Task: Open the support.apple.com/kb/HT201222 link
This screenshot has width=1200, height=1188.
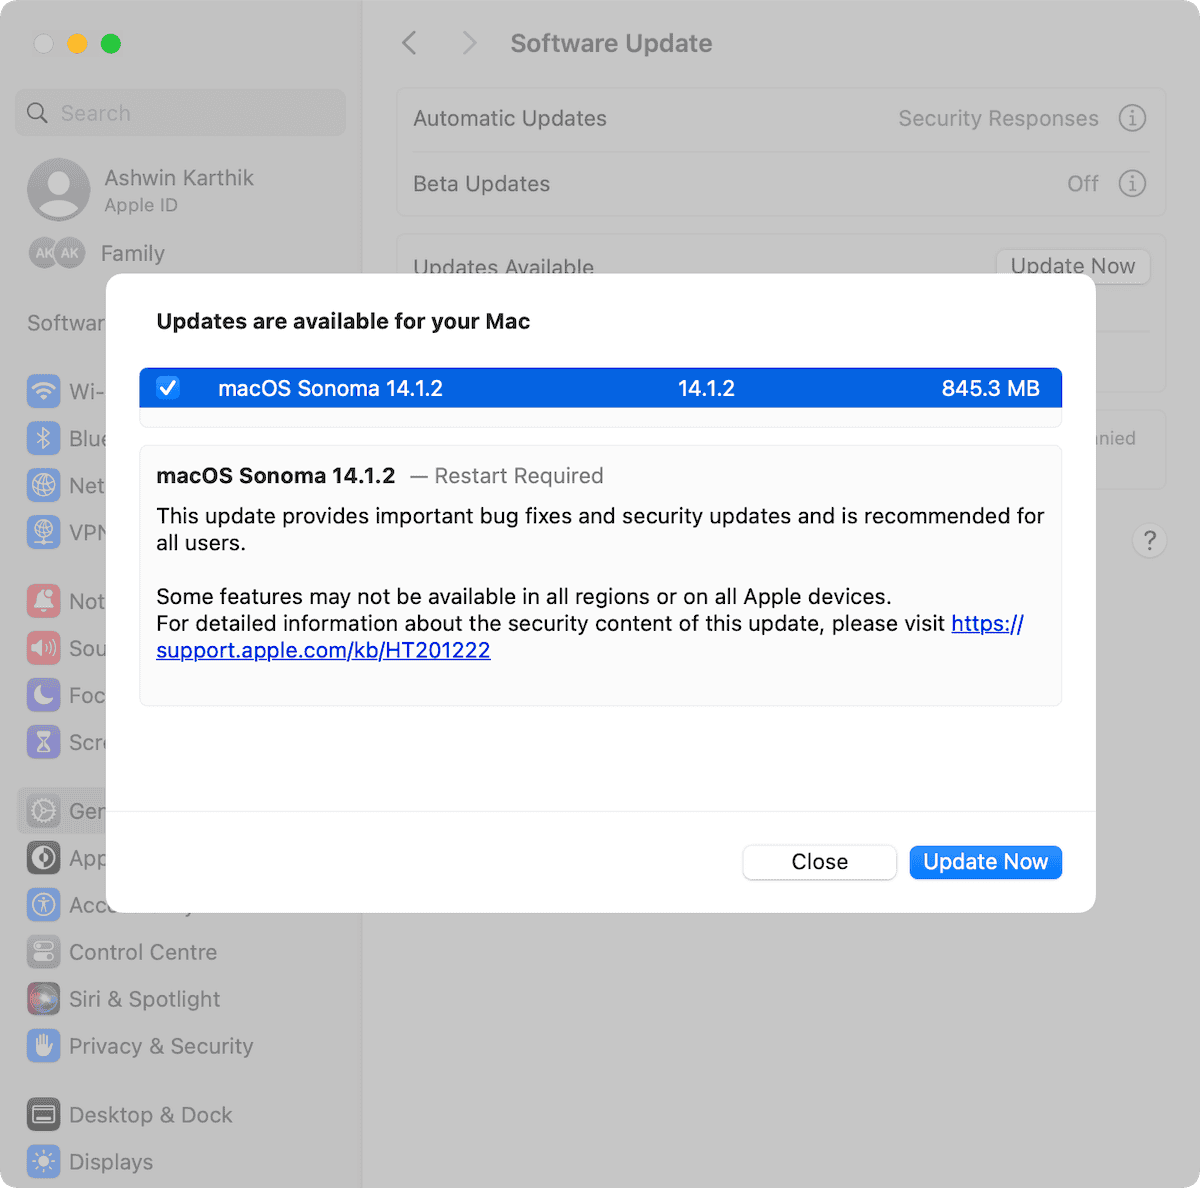Action: pos(323,650)
